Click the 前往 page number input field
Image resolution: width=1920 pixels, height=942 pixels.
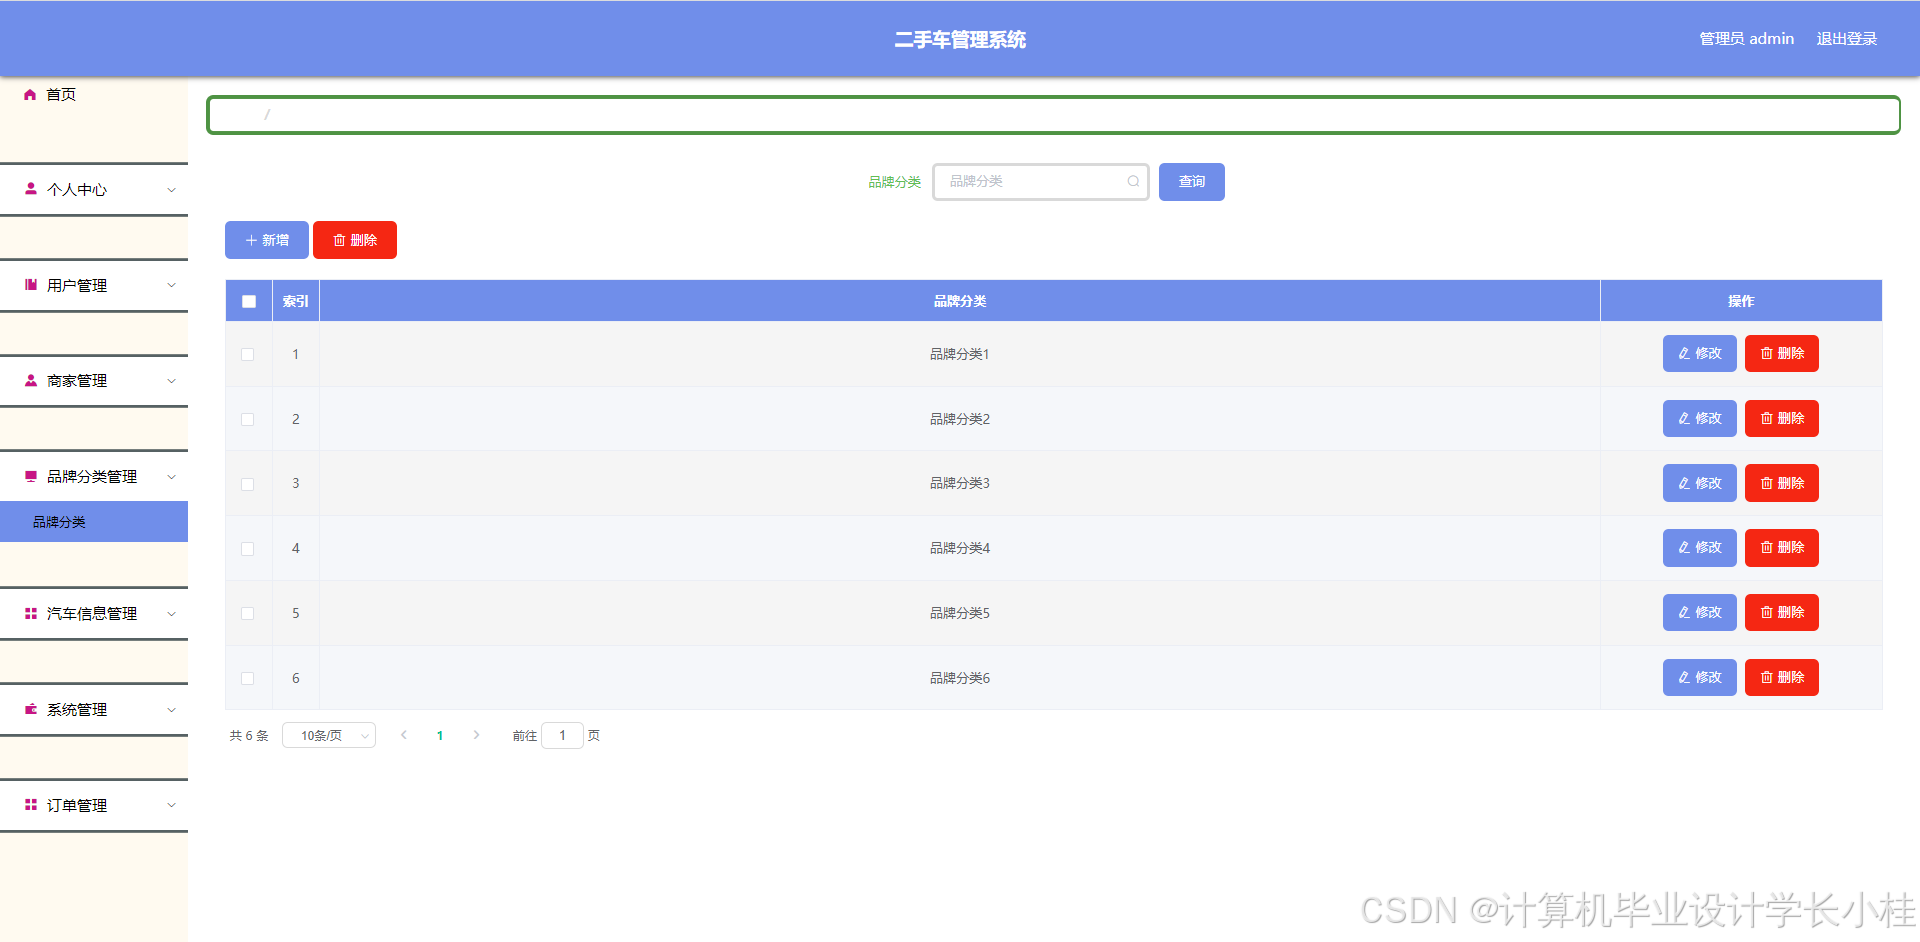pos(562,735)
